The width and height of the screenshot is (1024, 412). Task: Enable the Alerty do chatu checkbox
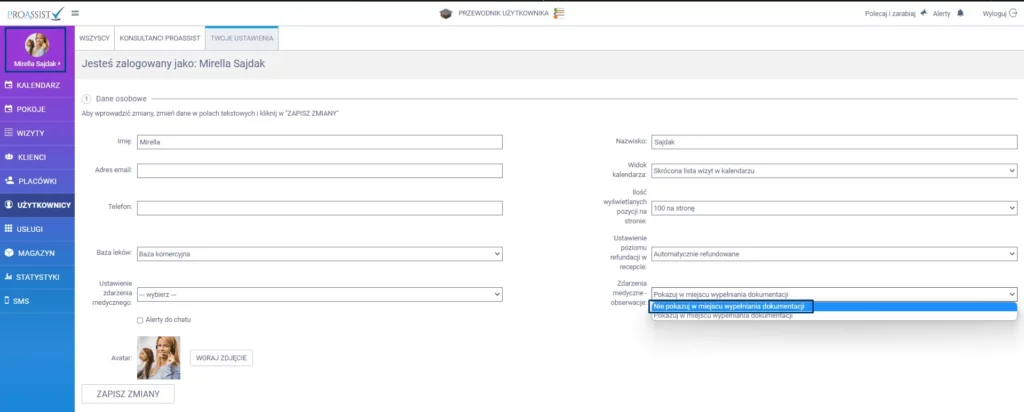(139, 320)
